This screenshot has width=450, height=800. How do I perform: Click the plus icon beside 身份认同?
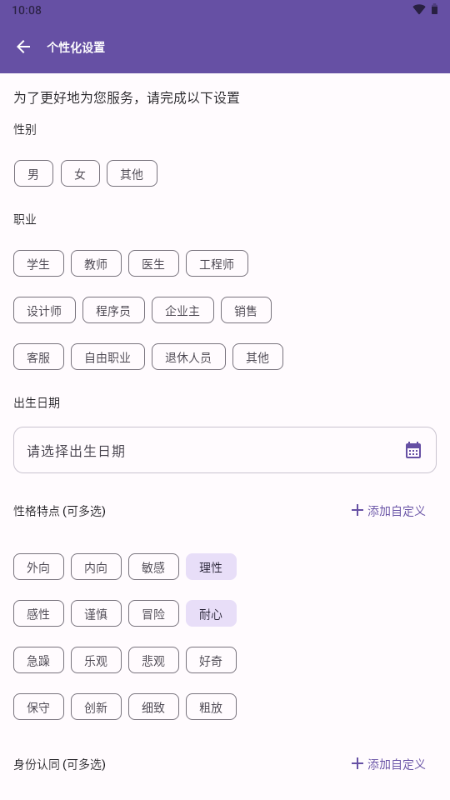(x=357, y=764)
